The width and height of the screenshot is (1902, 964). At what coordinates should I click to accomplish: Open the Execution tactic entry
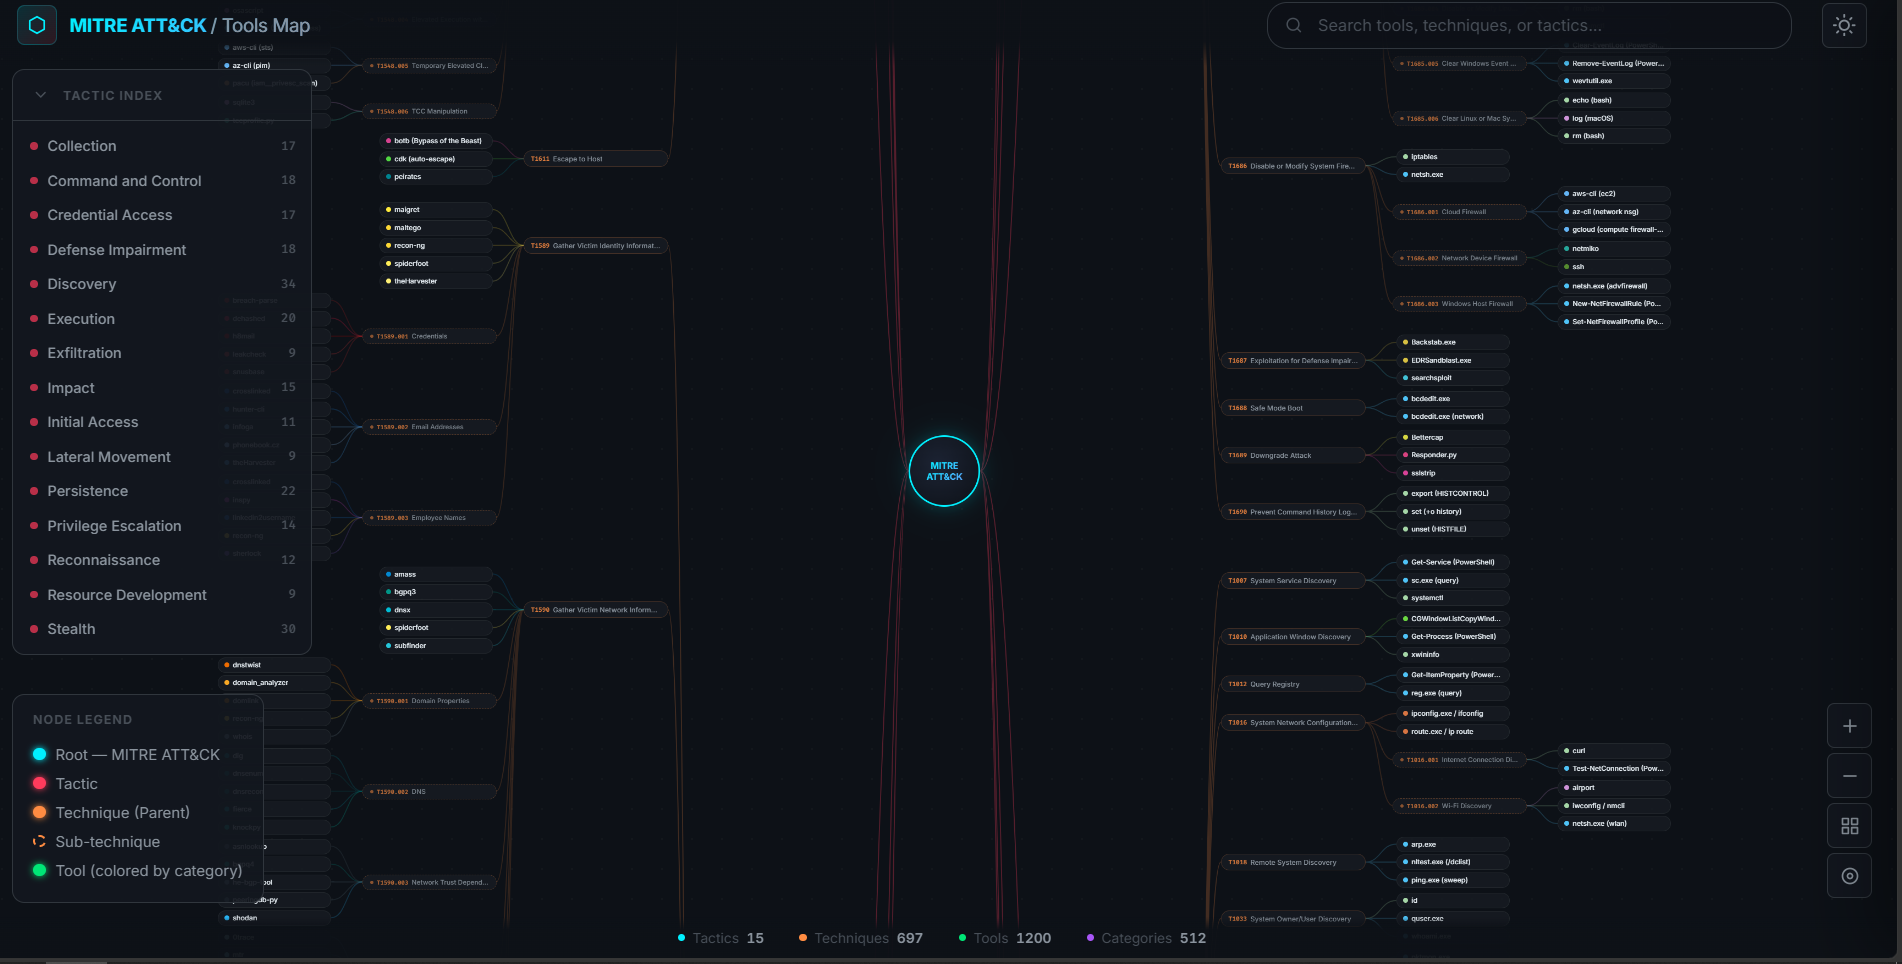pyautogui.click(x=162, y=319)
